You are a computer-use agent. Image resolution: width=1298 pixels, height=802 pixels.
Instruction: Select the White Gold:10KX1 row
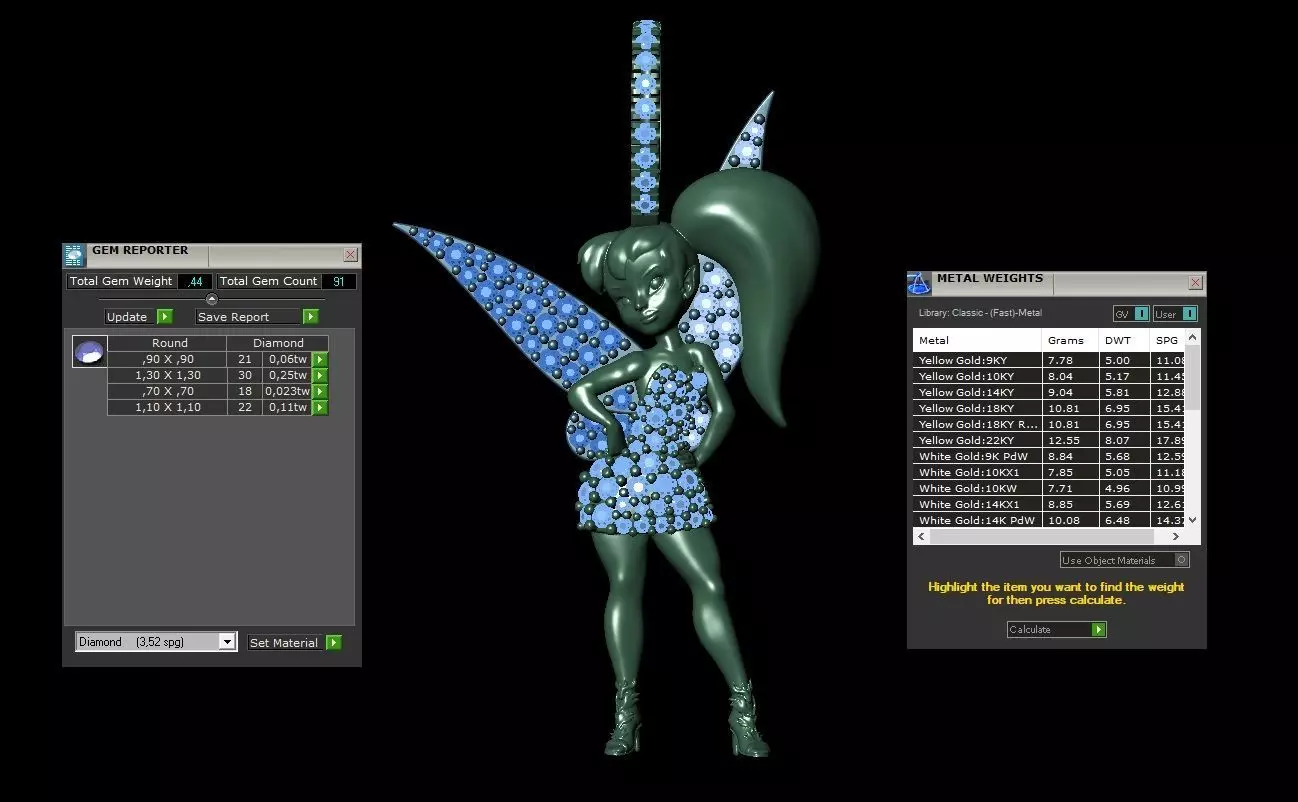point(1049,472)
